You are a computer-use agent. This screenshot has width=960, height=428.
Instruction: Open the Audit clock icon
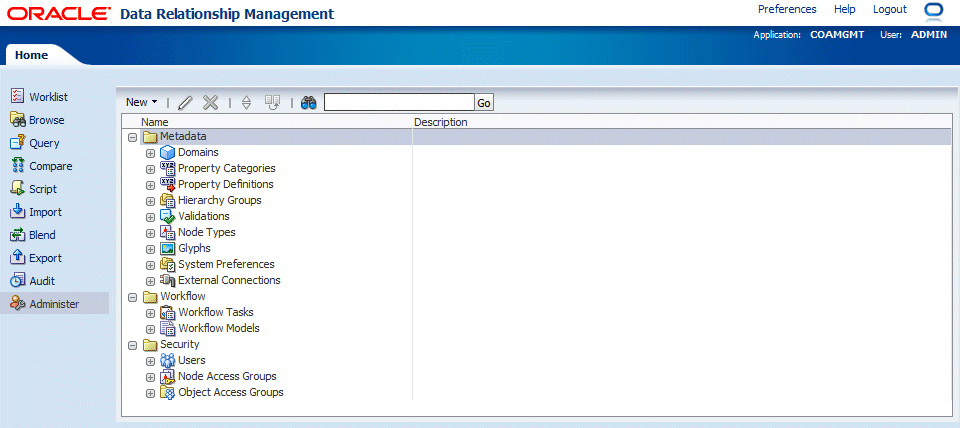coord(18,280)
